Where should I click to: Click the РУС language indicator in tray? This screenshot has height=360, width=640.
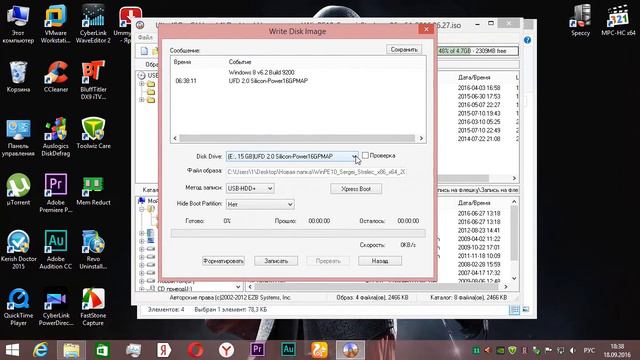pyautogui.click(x=589, y=350)
